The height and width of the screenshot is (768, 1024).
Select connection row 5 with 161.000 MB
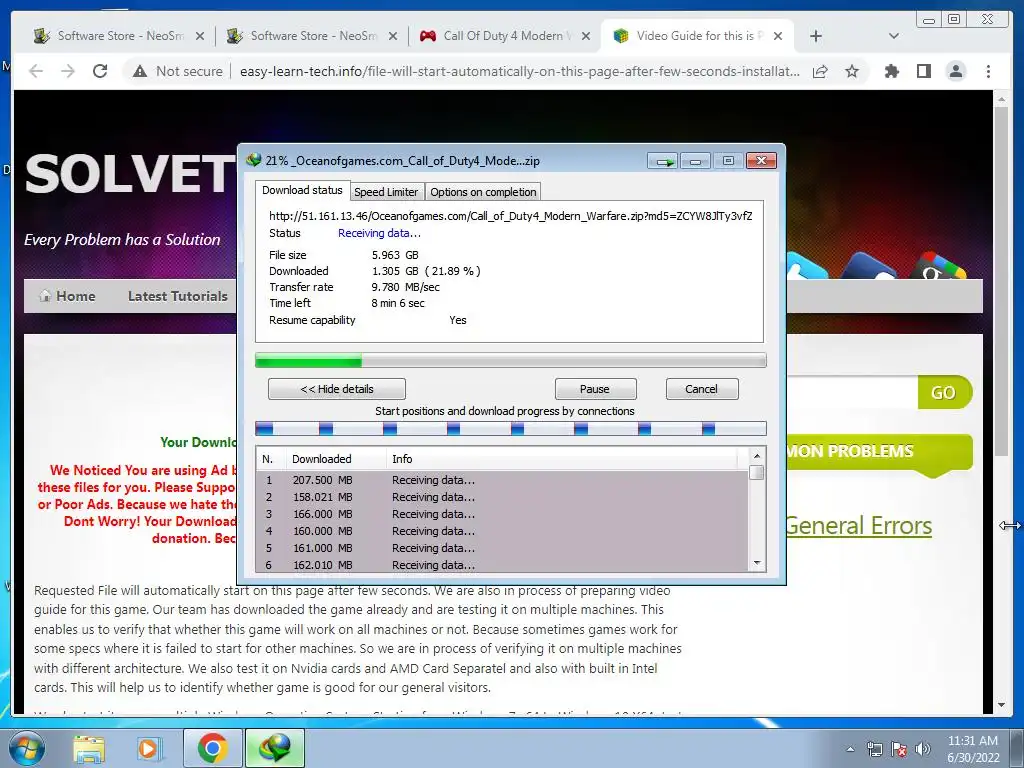[x=502, y=548]
